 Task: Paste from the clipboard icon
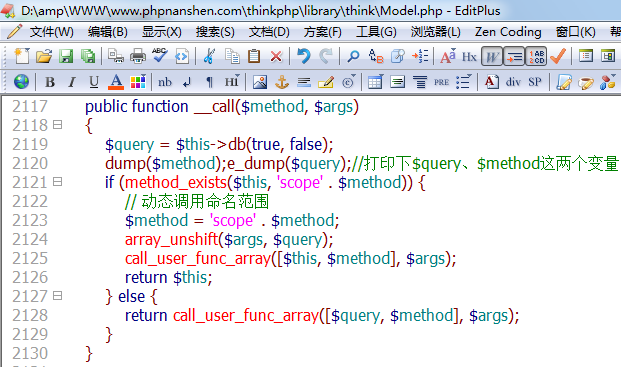coord(254,56)
